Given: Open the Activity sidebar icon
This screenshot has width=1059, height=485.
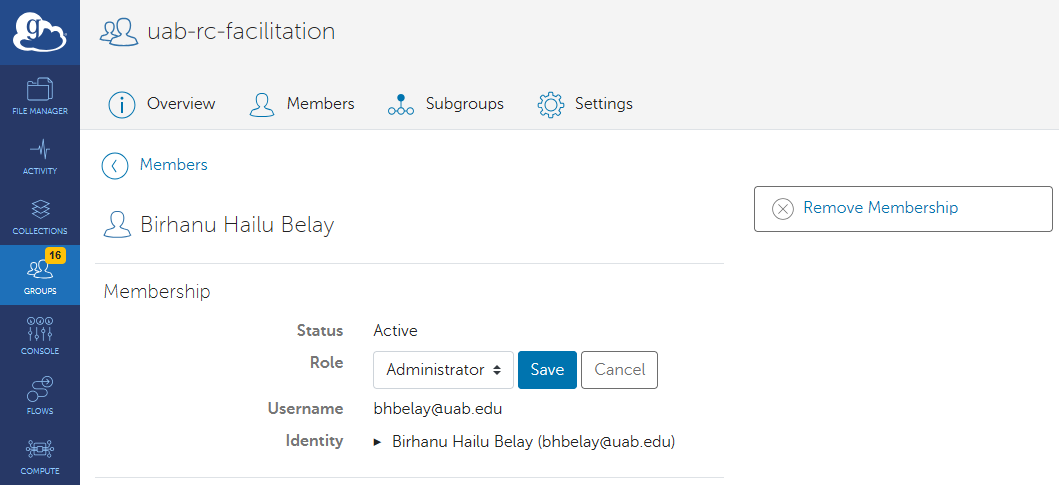Looking at the screenshot, I should click(40, 156).
